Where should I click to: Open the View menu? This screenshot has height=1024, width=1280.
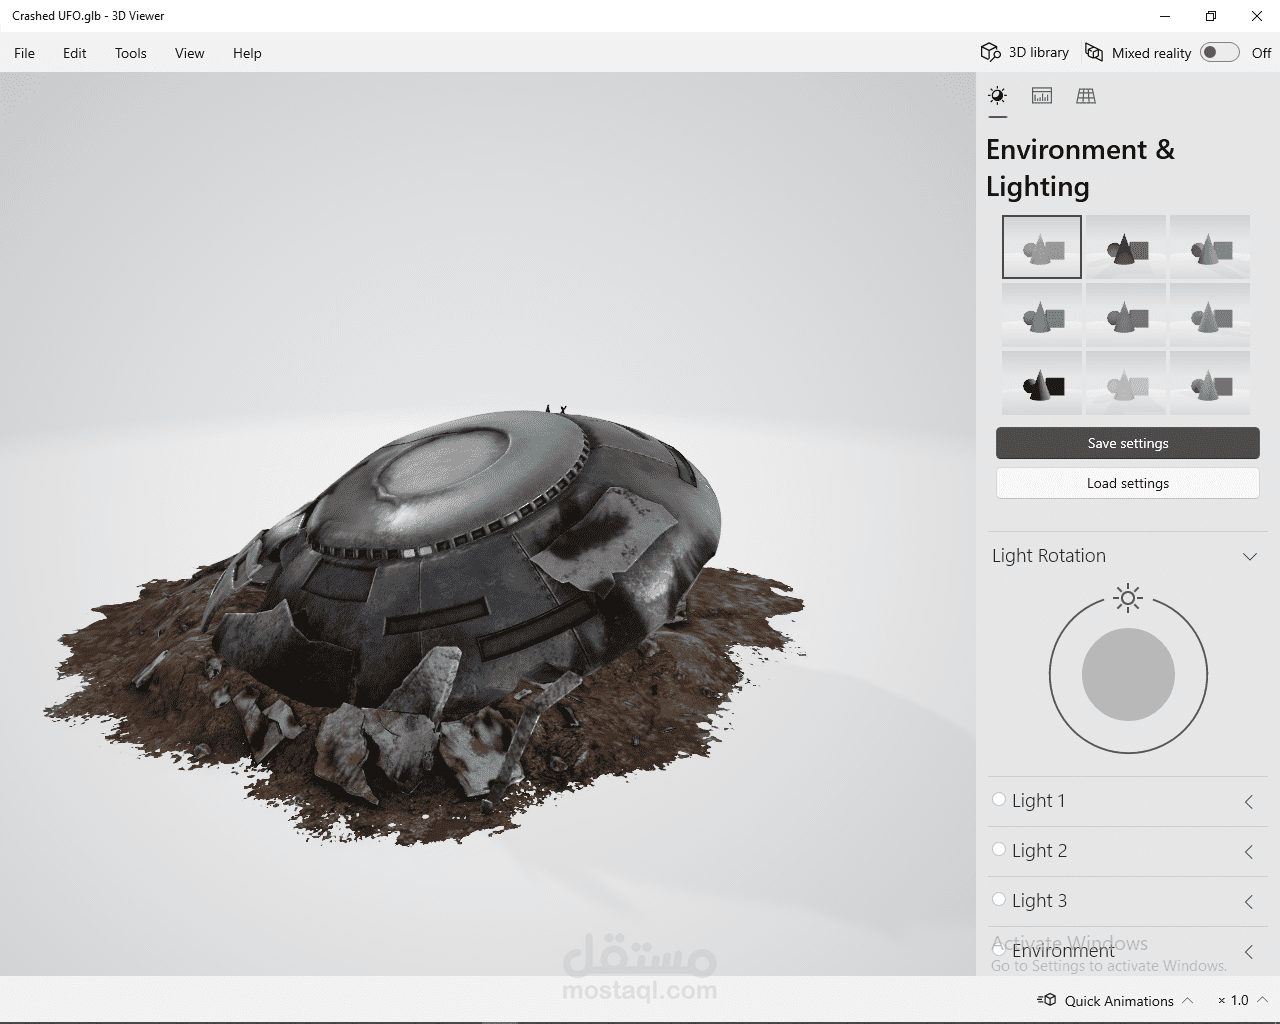coord(189,53)
